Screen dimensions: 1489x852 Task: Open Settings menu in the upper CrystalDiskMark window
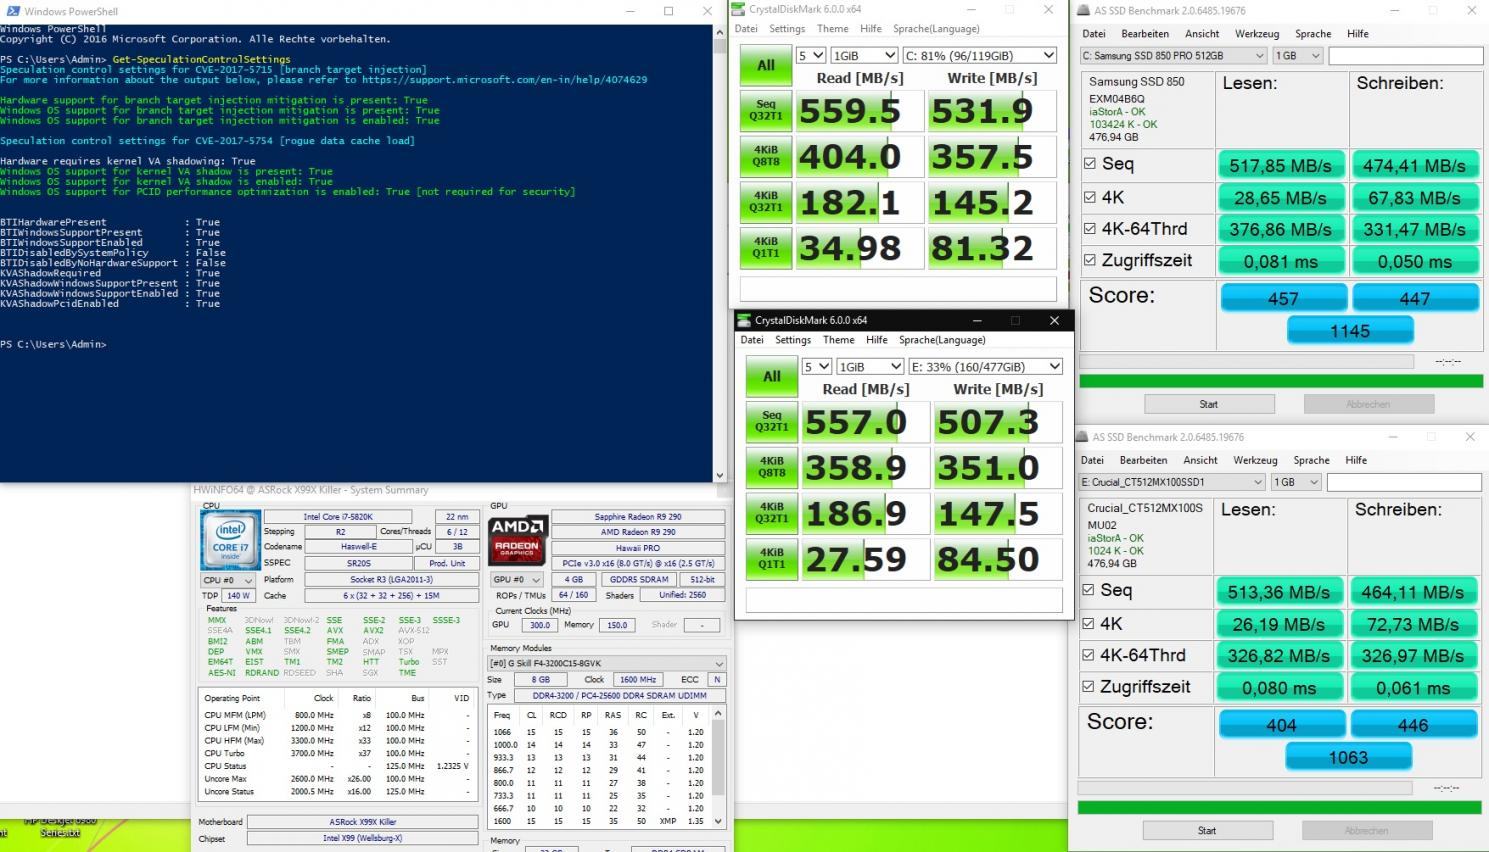click(x=786, y=29)
